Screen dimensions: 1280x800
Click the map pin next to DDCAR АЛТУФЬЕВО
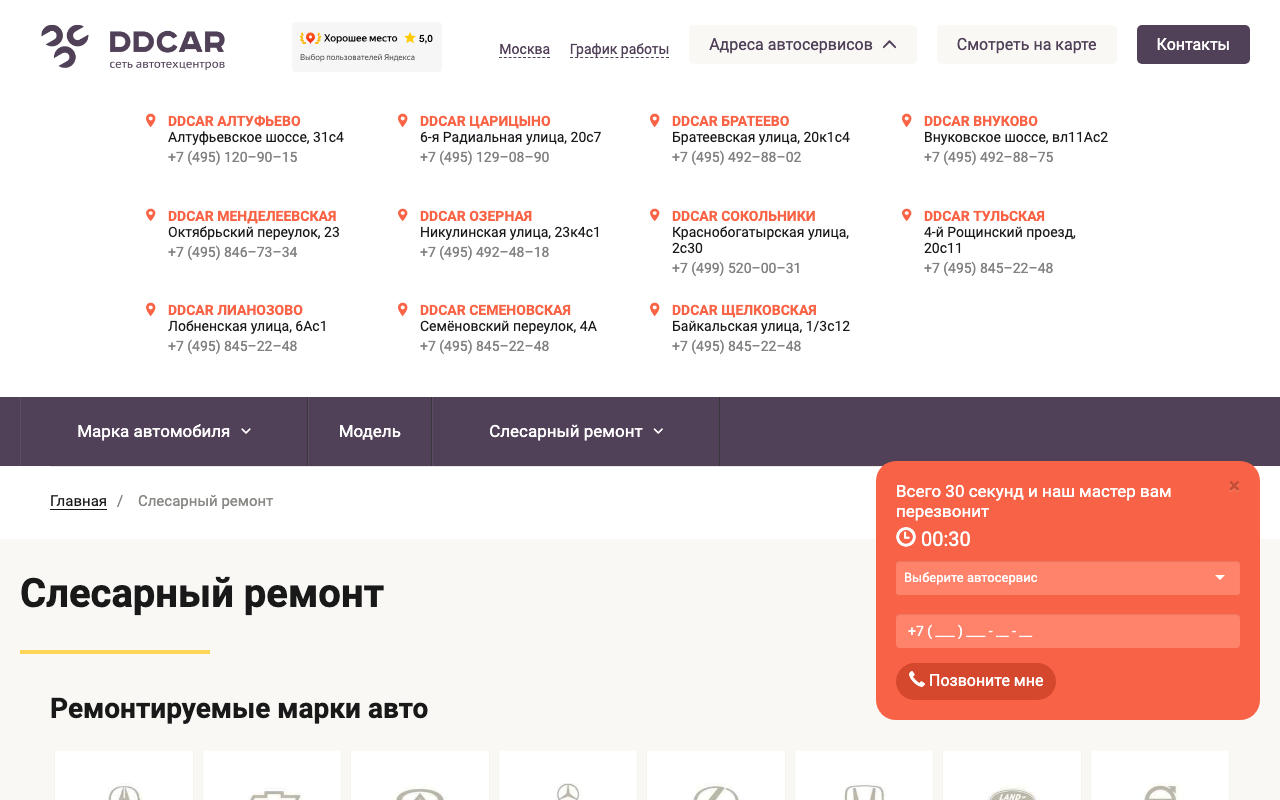tap(151, 121)
